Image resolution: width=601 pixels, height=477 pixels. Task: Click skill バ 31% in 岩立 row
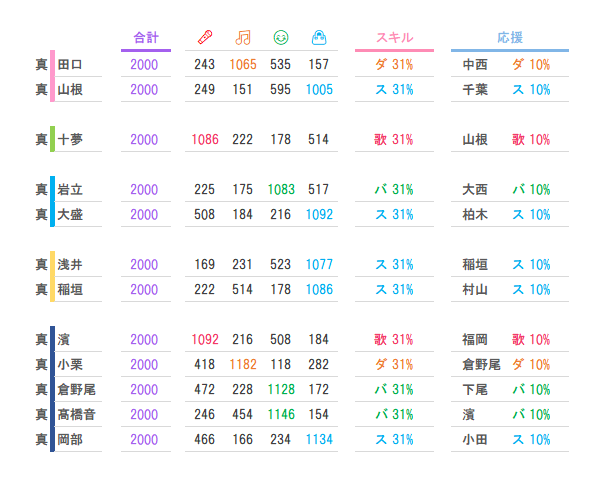(x=394, y=189)
